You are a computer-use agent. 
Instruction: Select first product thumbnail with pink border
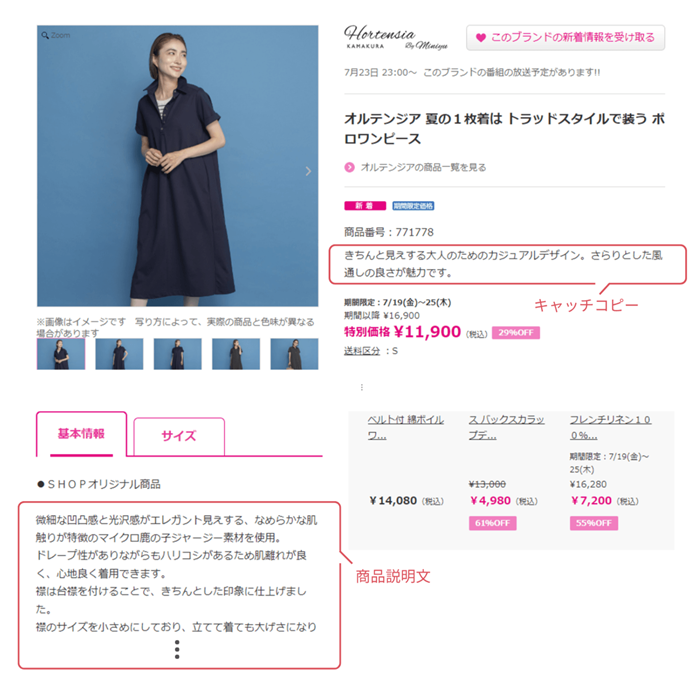point(61,354)
